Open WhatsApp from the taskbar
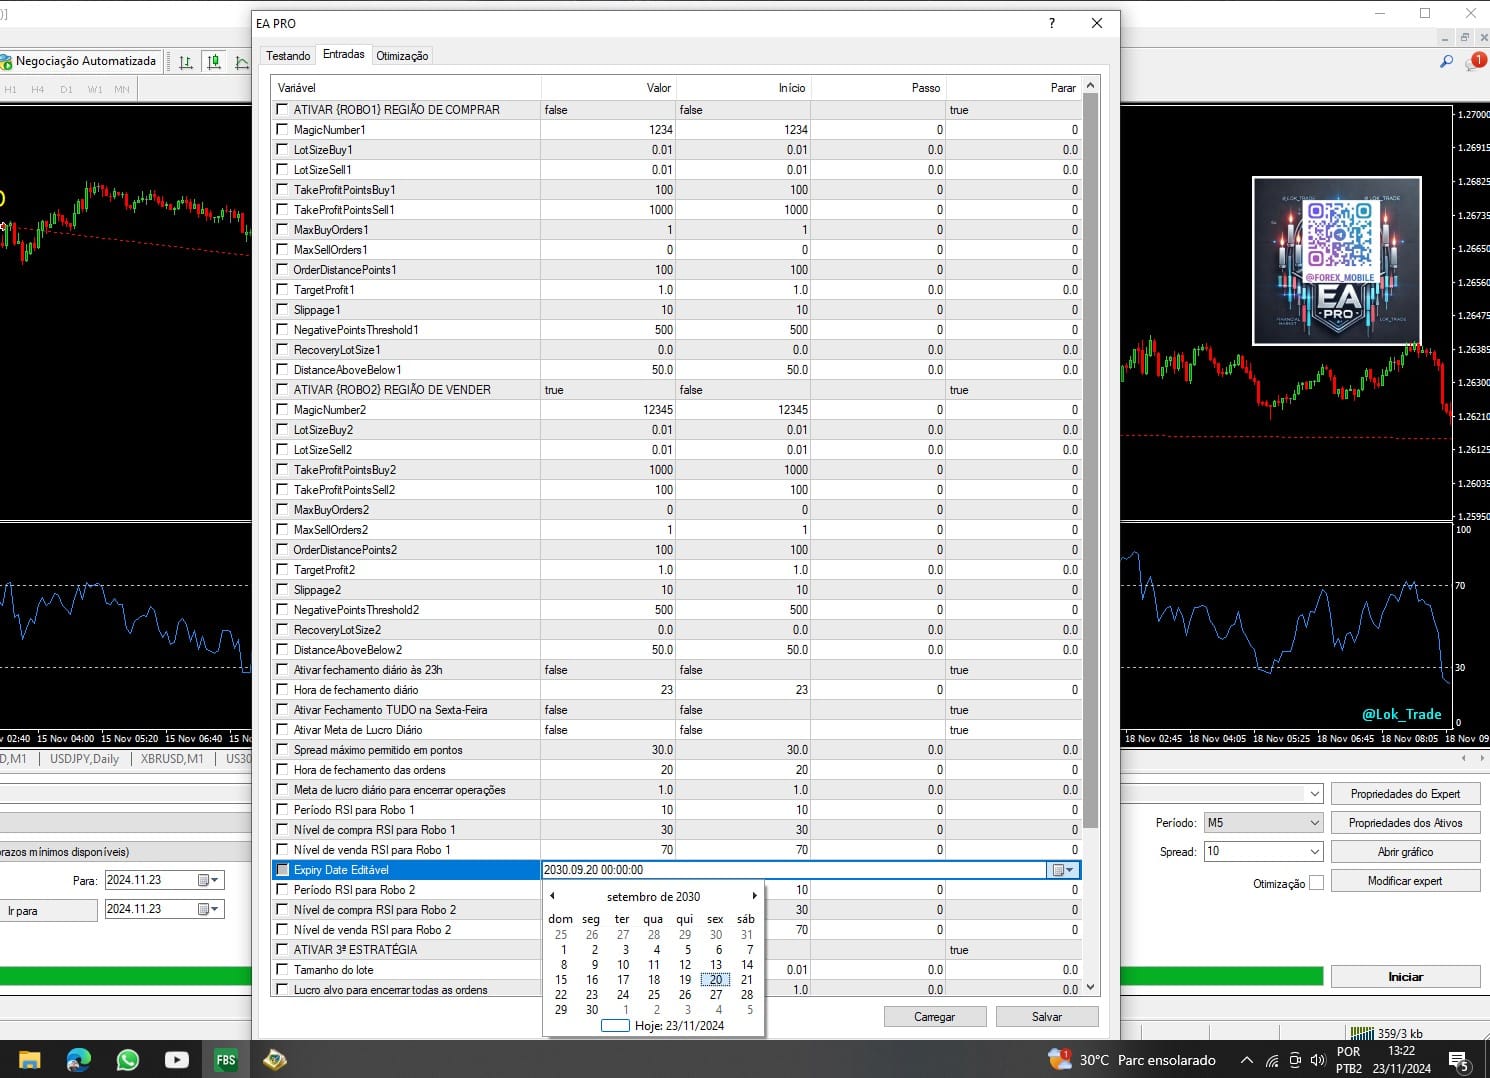The width and height of the screenshot is (1490, 1078). coord(128,1060)
